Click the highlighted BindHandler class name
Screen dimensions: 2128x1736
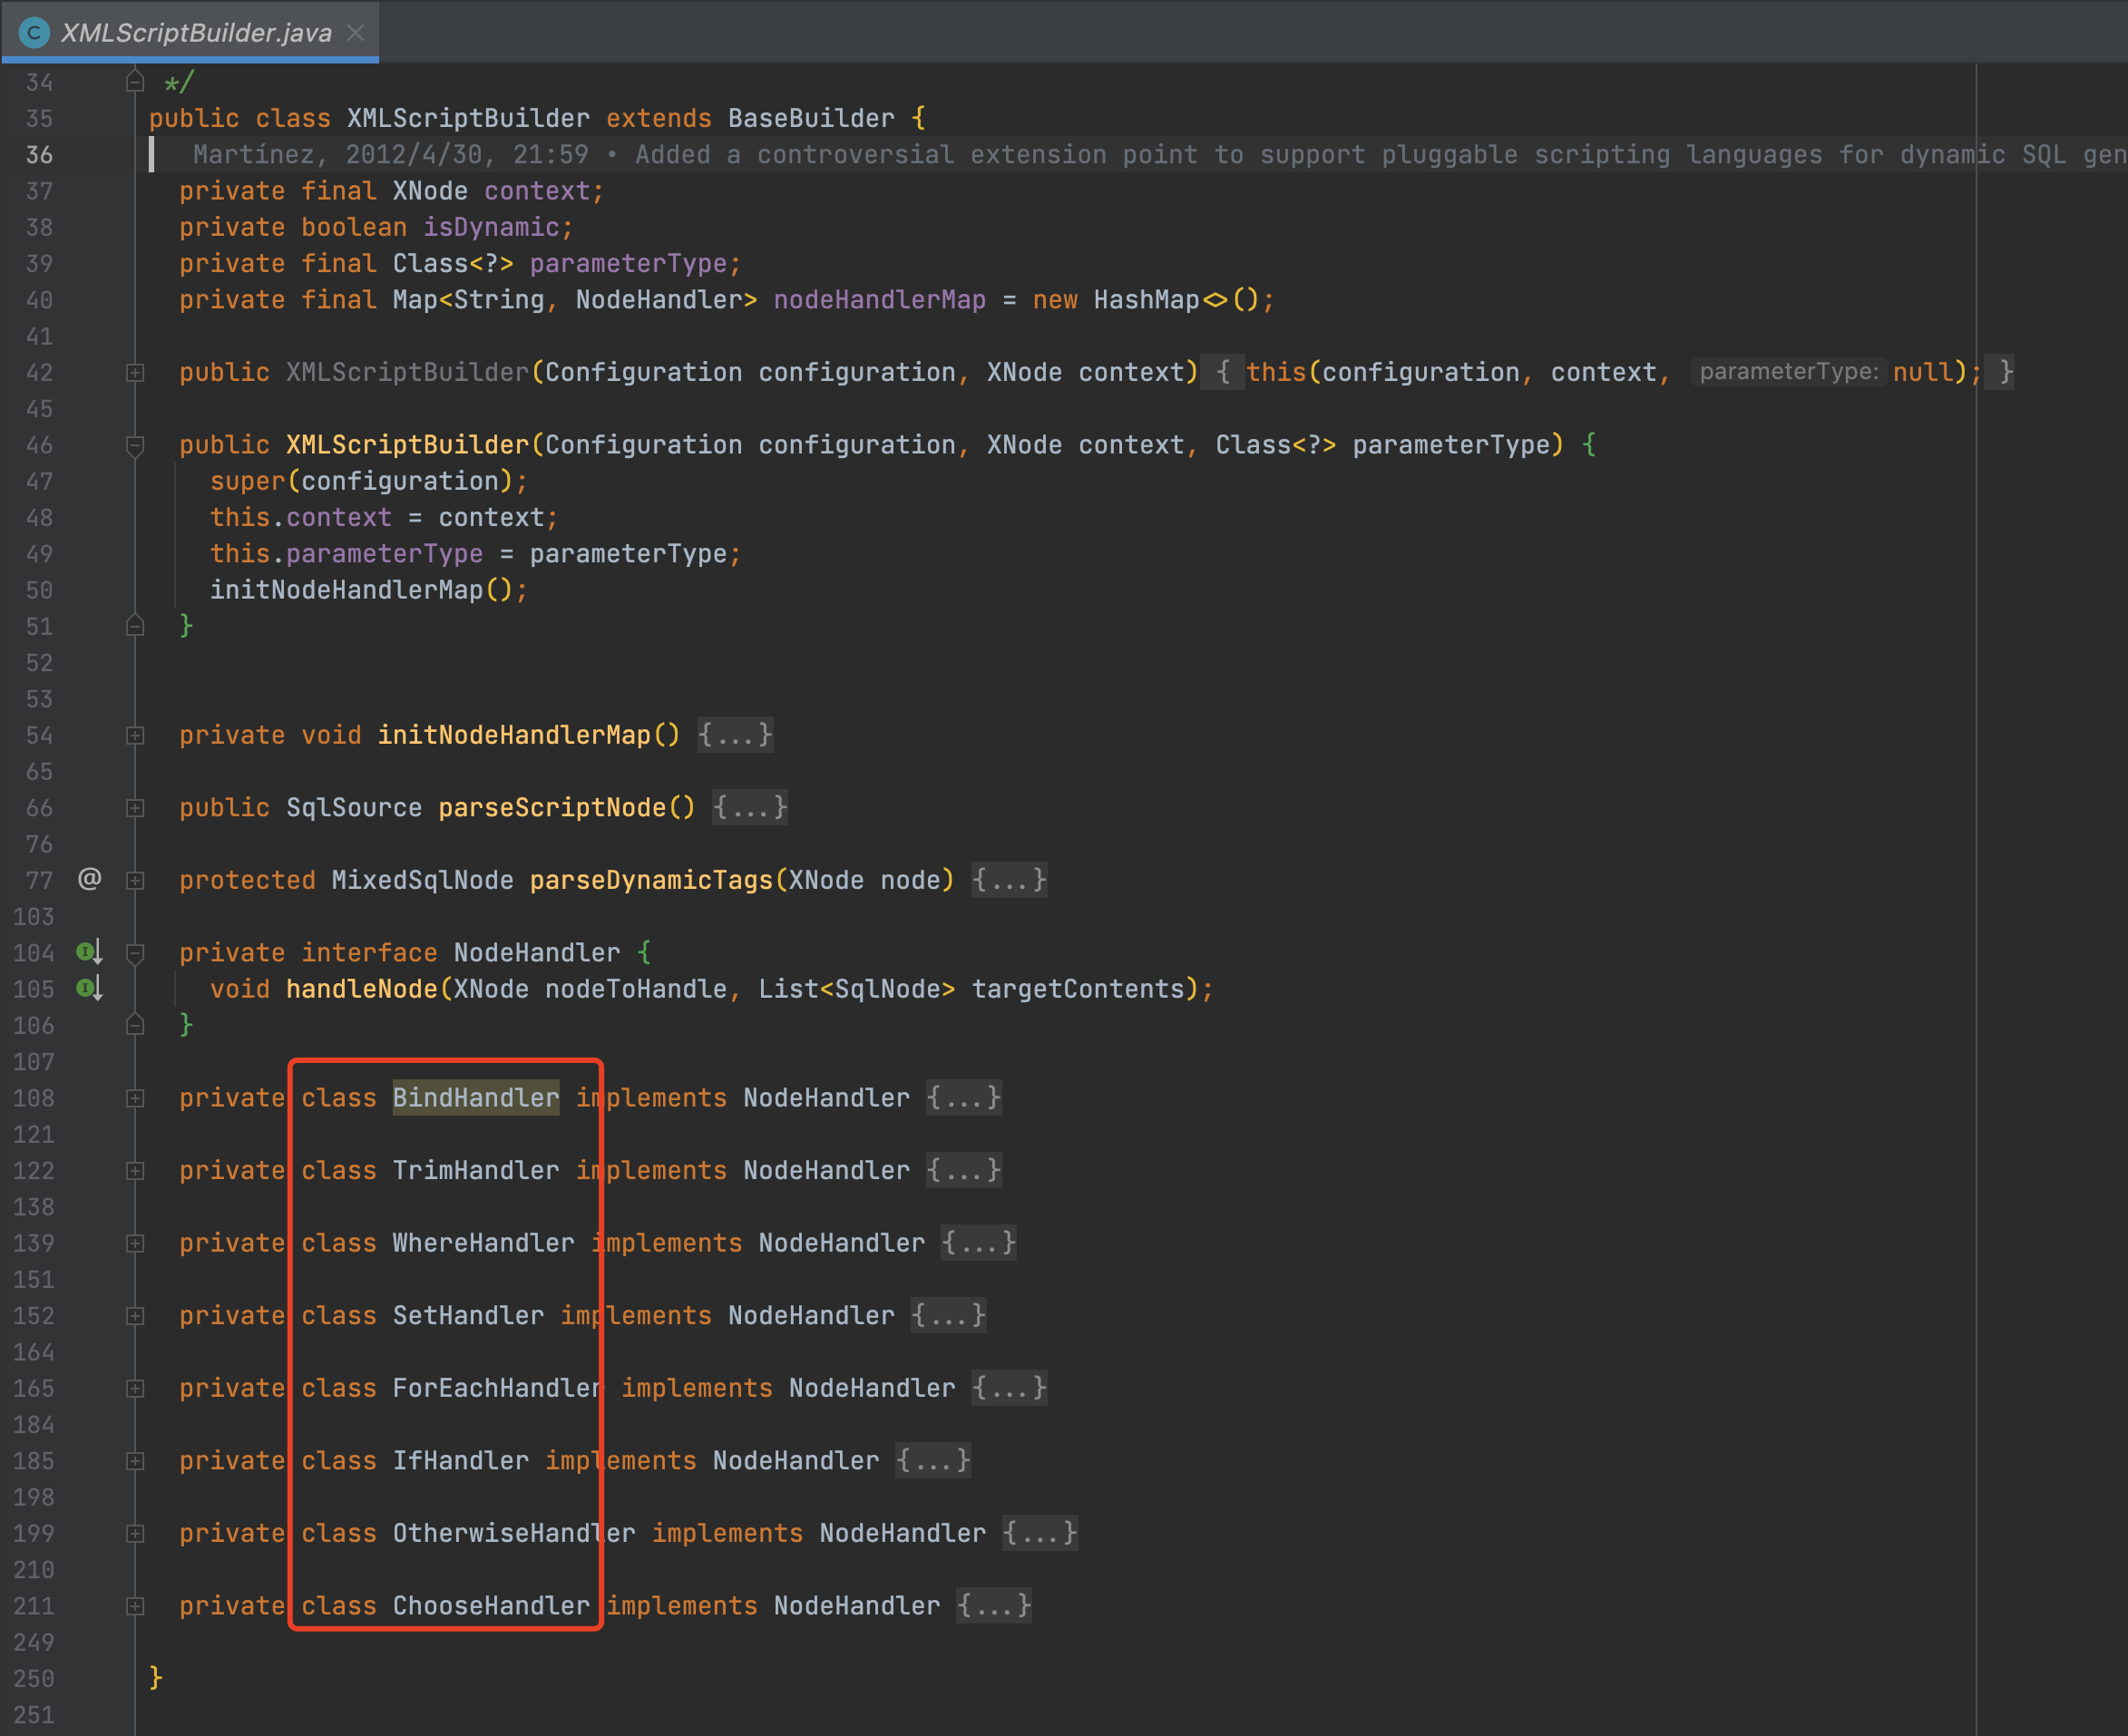coord(475,1098)
